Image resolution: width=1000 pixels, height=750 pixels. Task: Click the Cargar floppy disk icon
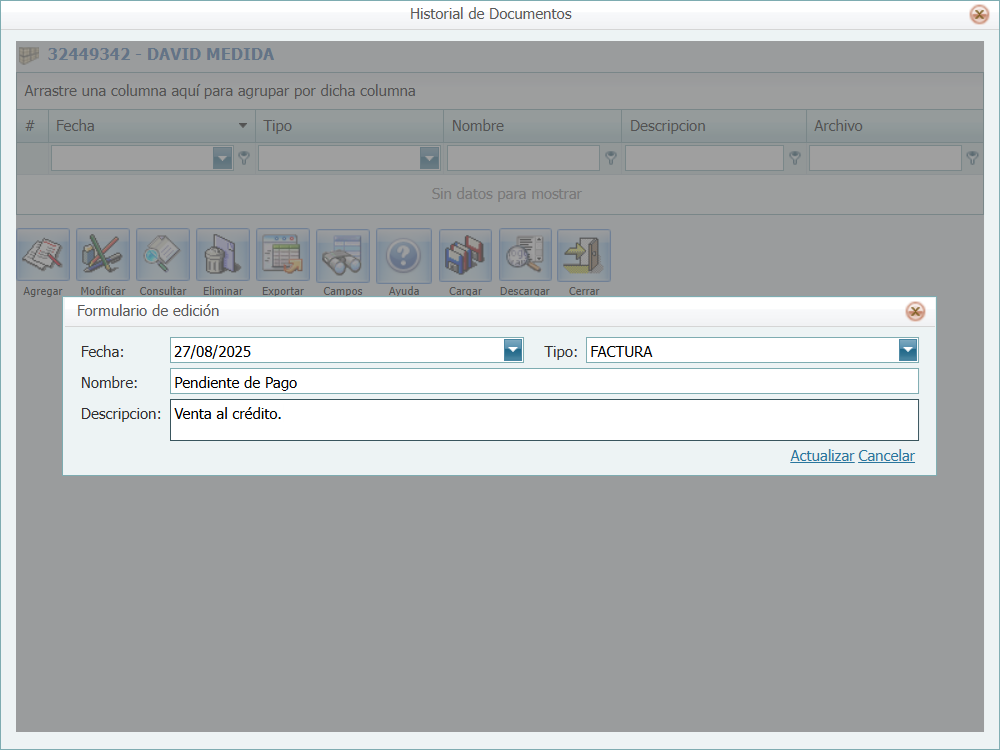(x=466, y=255)
